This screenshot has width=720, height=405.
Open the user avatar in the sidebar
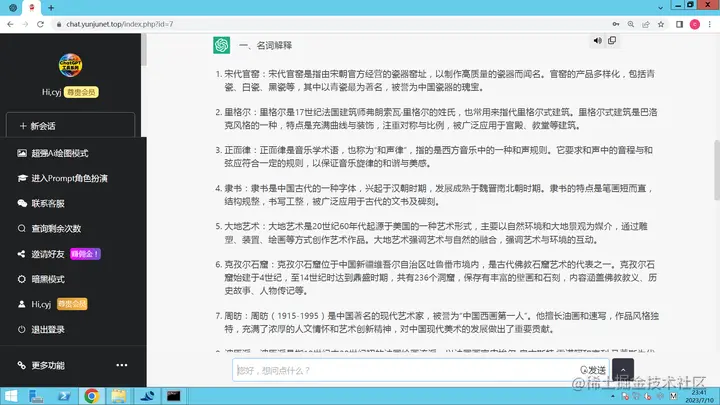pyautogui.click(x=70, y=65)
